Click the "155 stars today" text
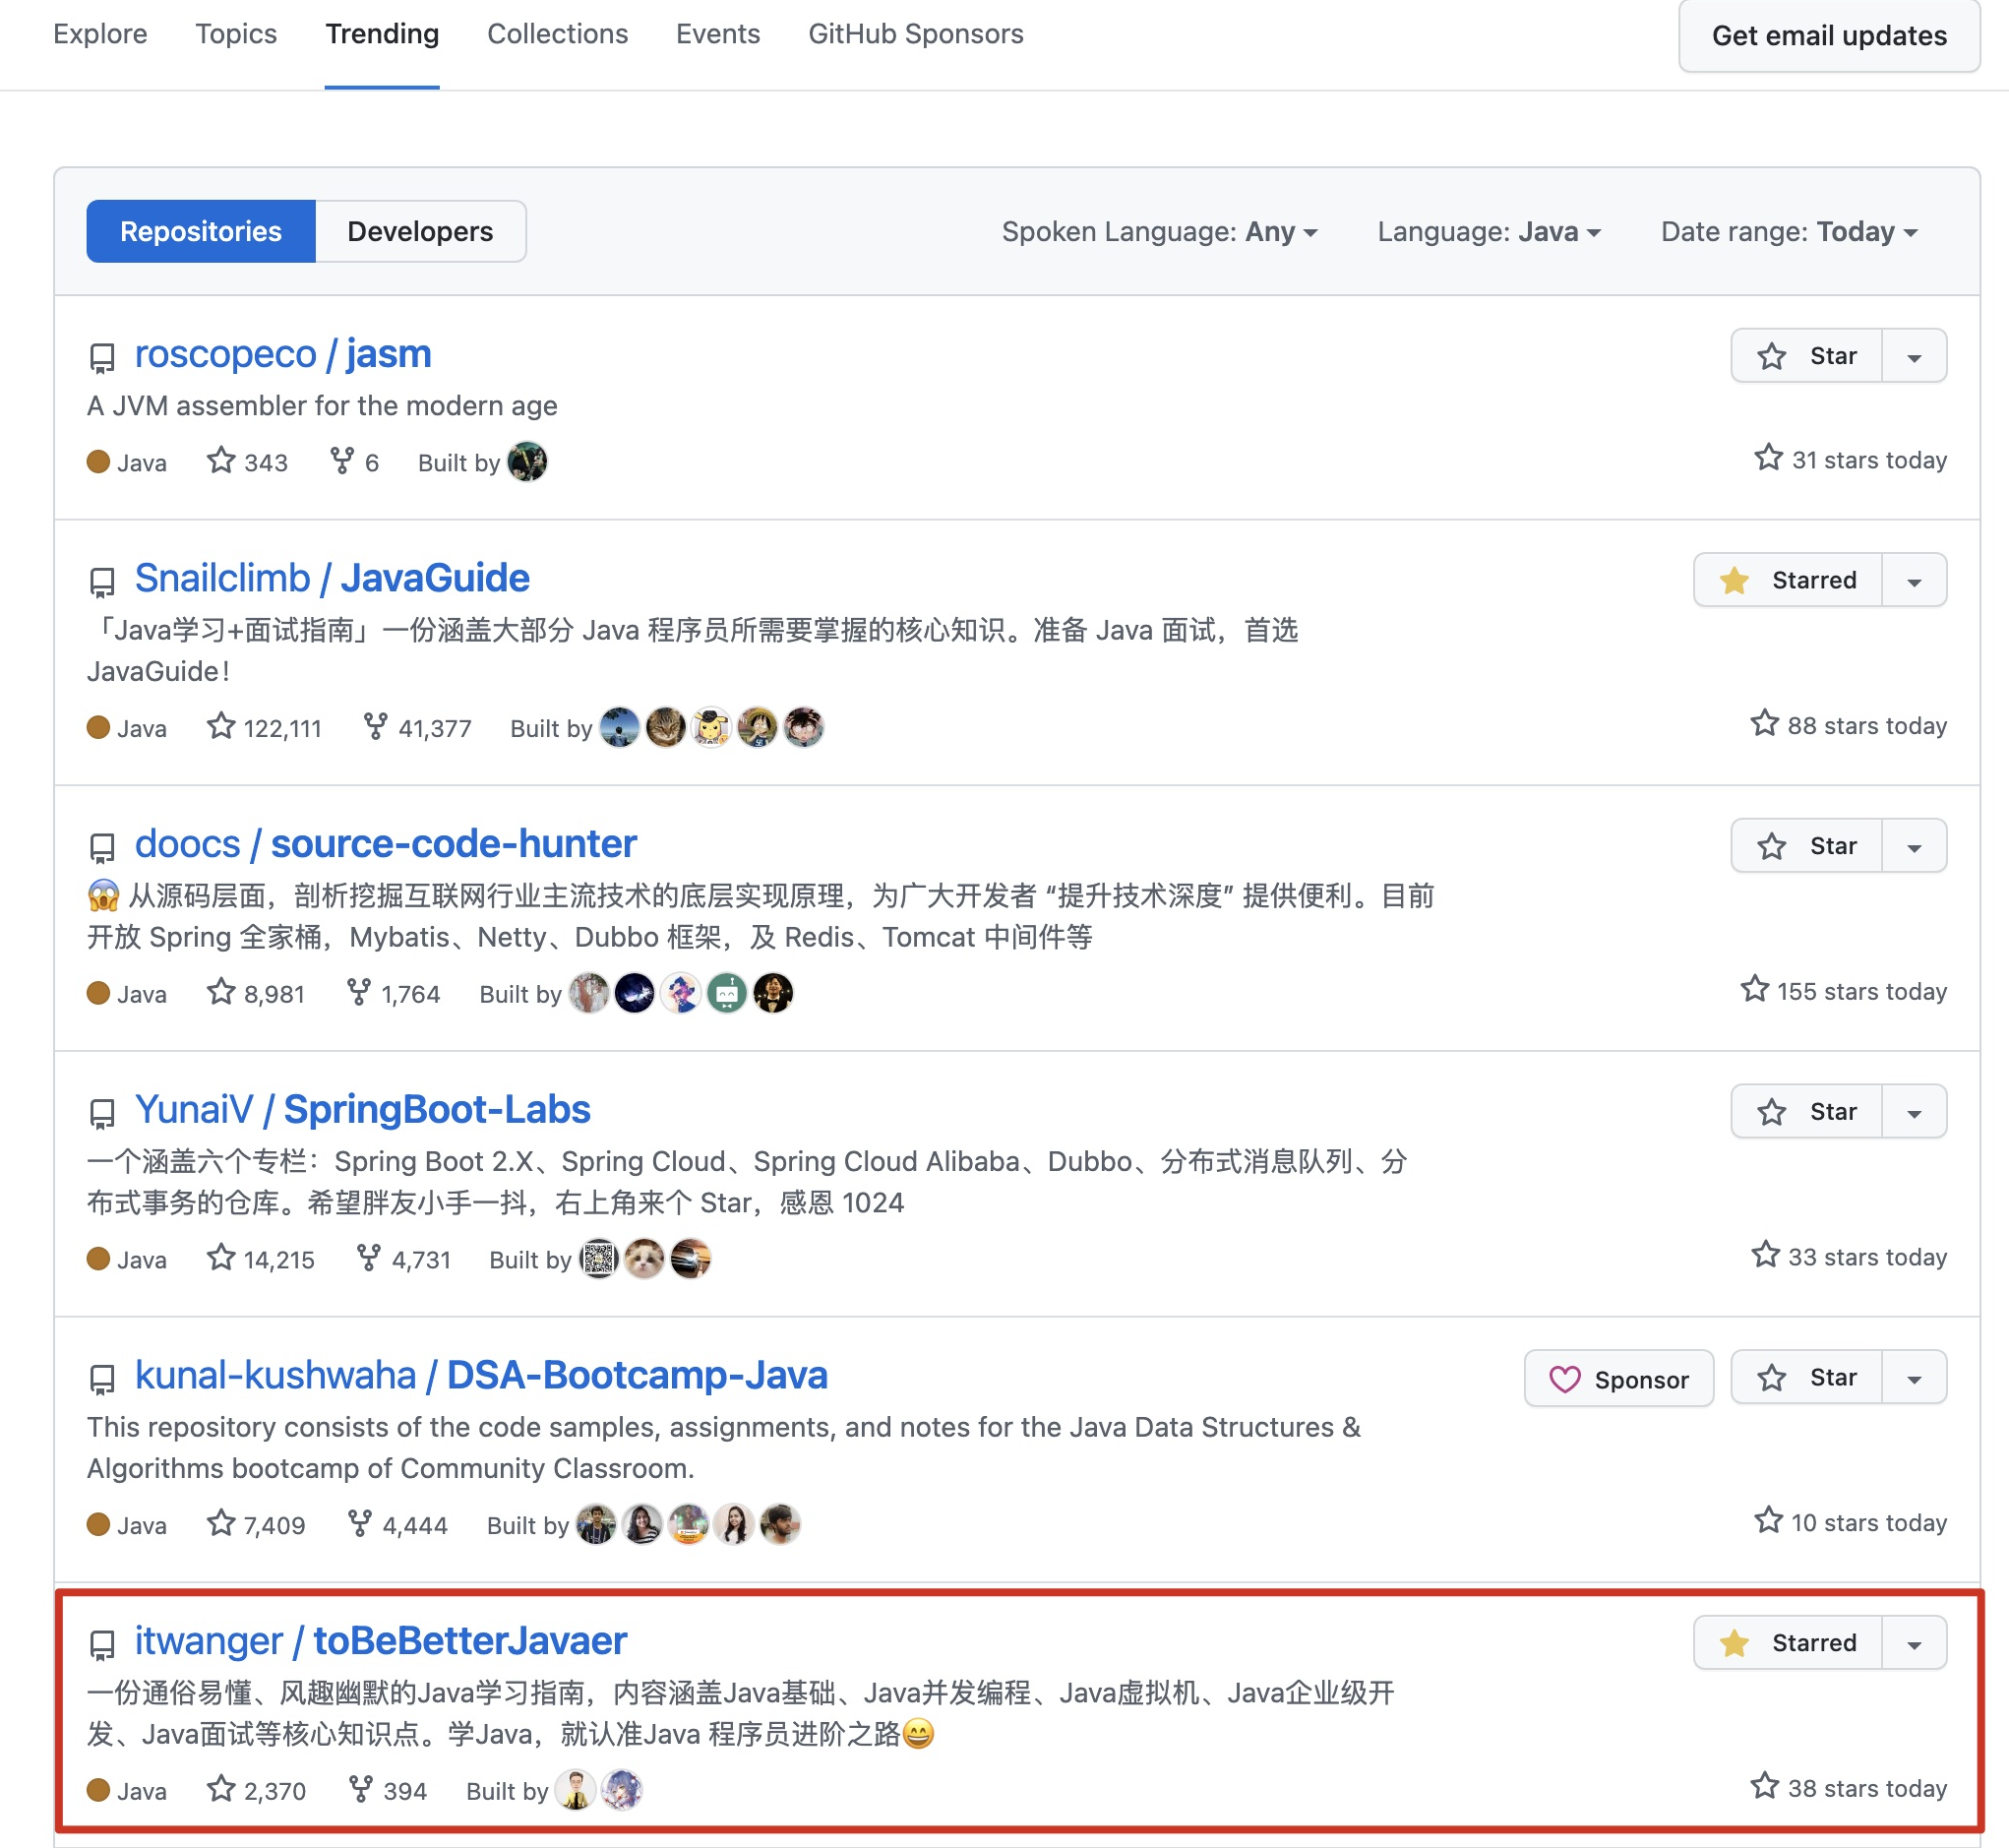 pyautogui.click(x=1862, y=991)
